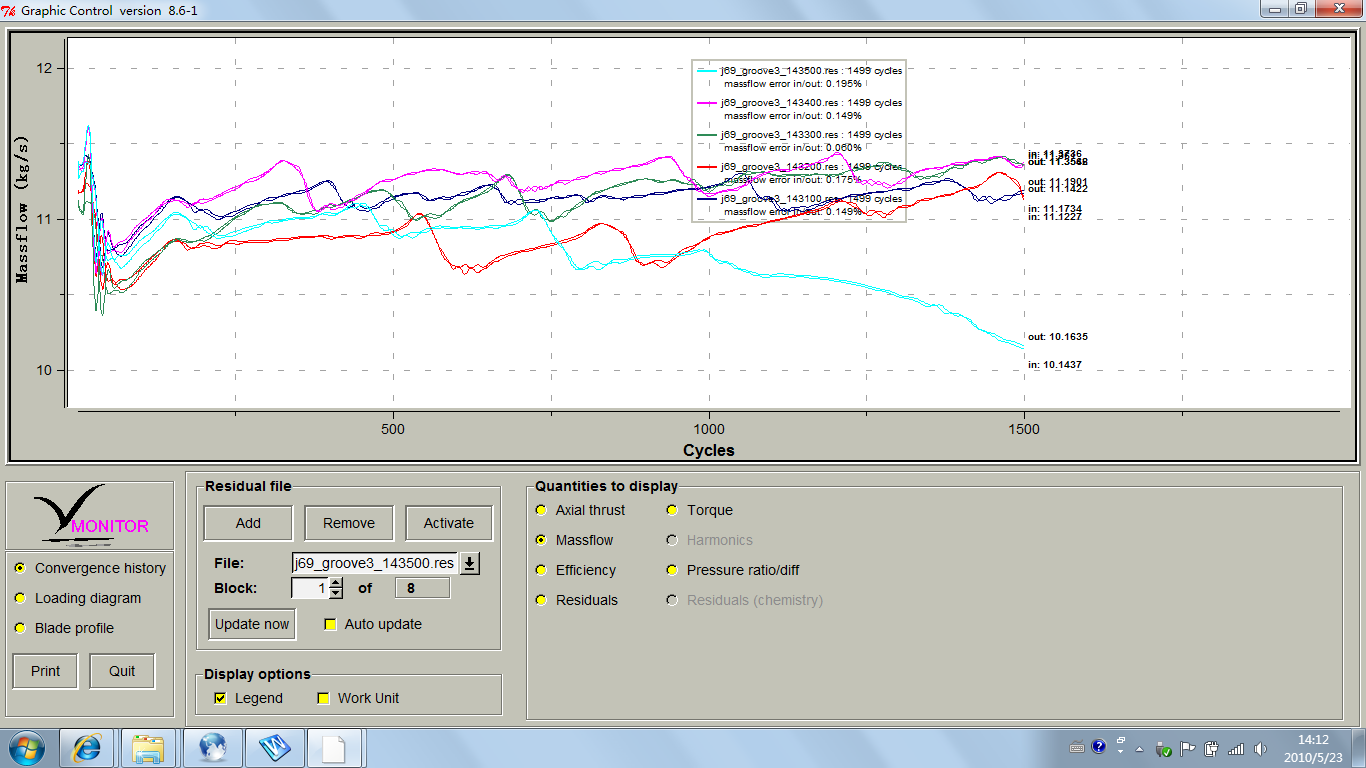Image resolution: width=1366 pixels, height=768 pixels.
Task: Enable the Work Unit checkbox
Action: pyautogui.click(x=323, y=698)
